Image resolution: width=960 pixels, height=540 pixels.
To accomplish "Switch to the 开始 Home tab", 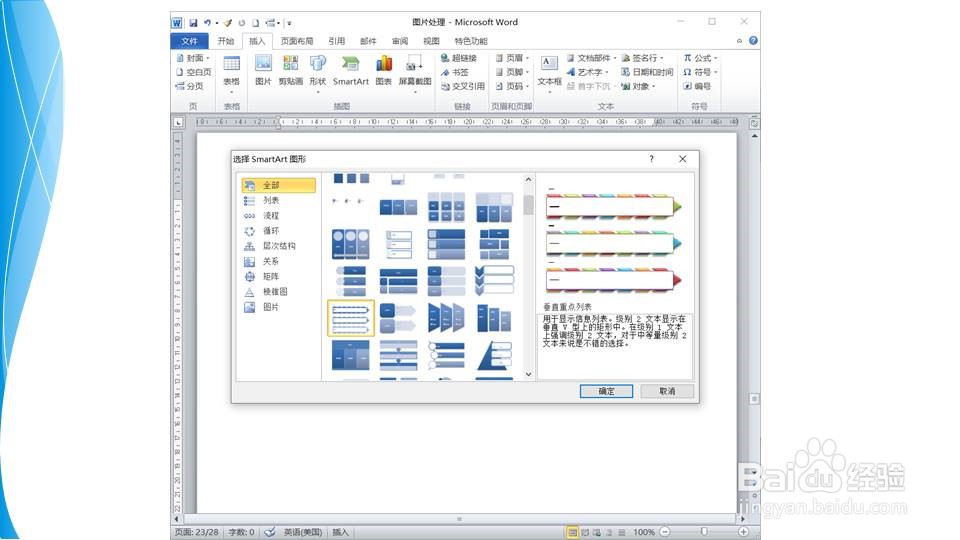I will point(225,41).
